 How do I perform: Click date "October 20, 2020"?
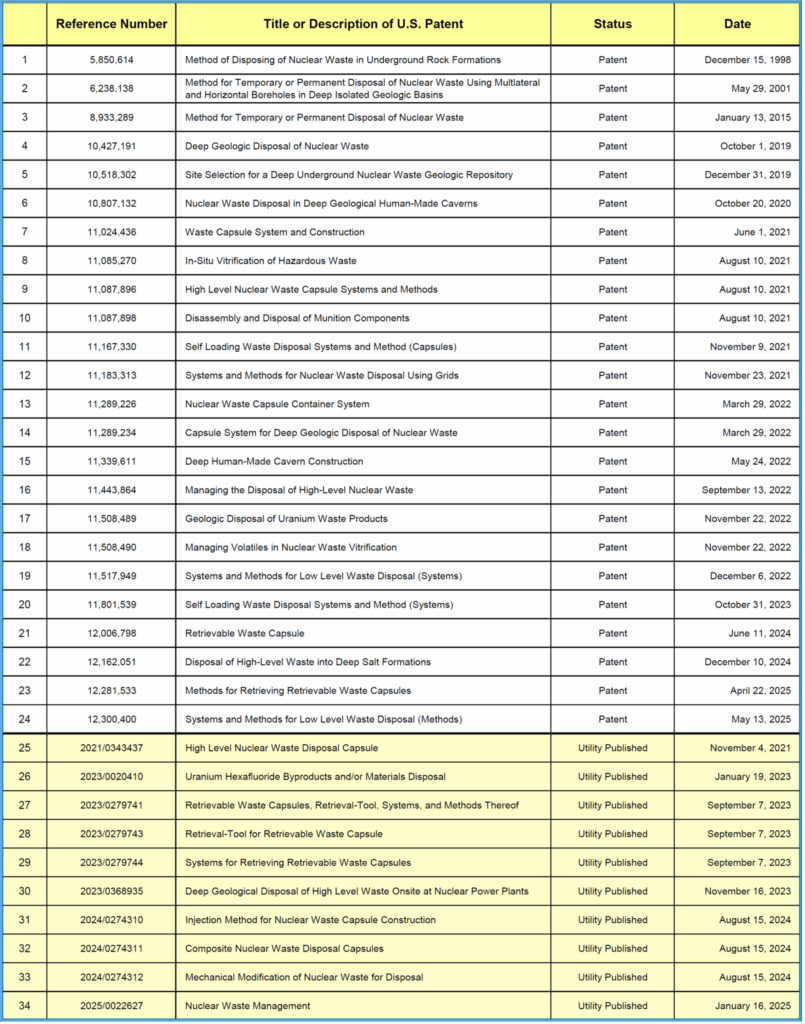point(753,204)
